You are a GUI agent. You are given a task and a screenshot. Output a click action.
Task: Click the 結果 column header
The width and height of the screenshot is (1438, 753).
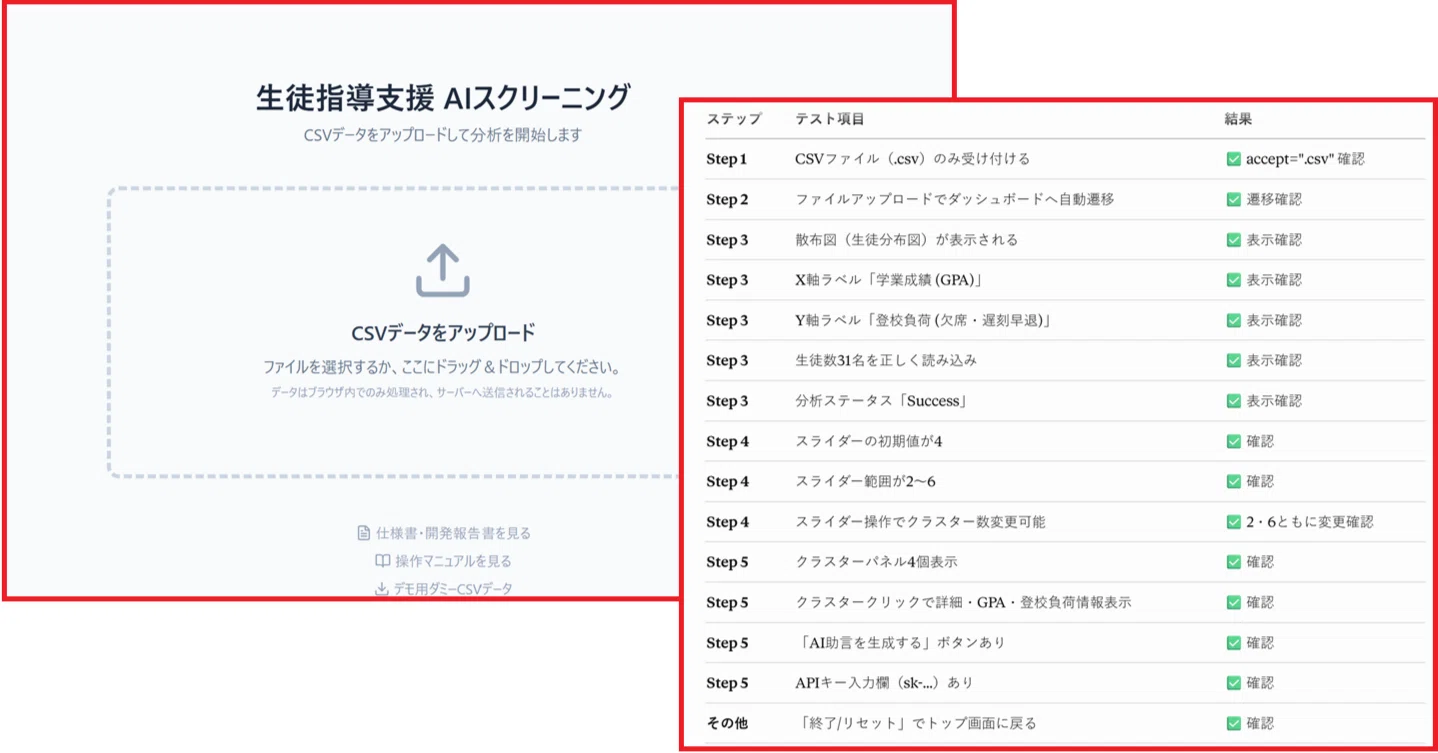(x=1238, y=119)
